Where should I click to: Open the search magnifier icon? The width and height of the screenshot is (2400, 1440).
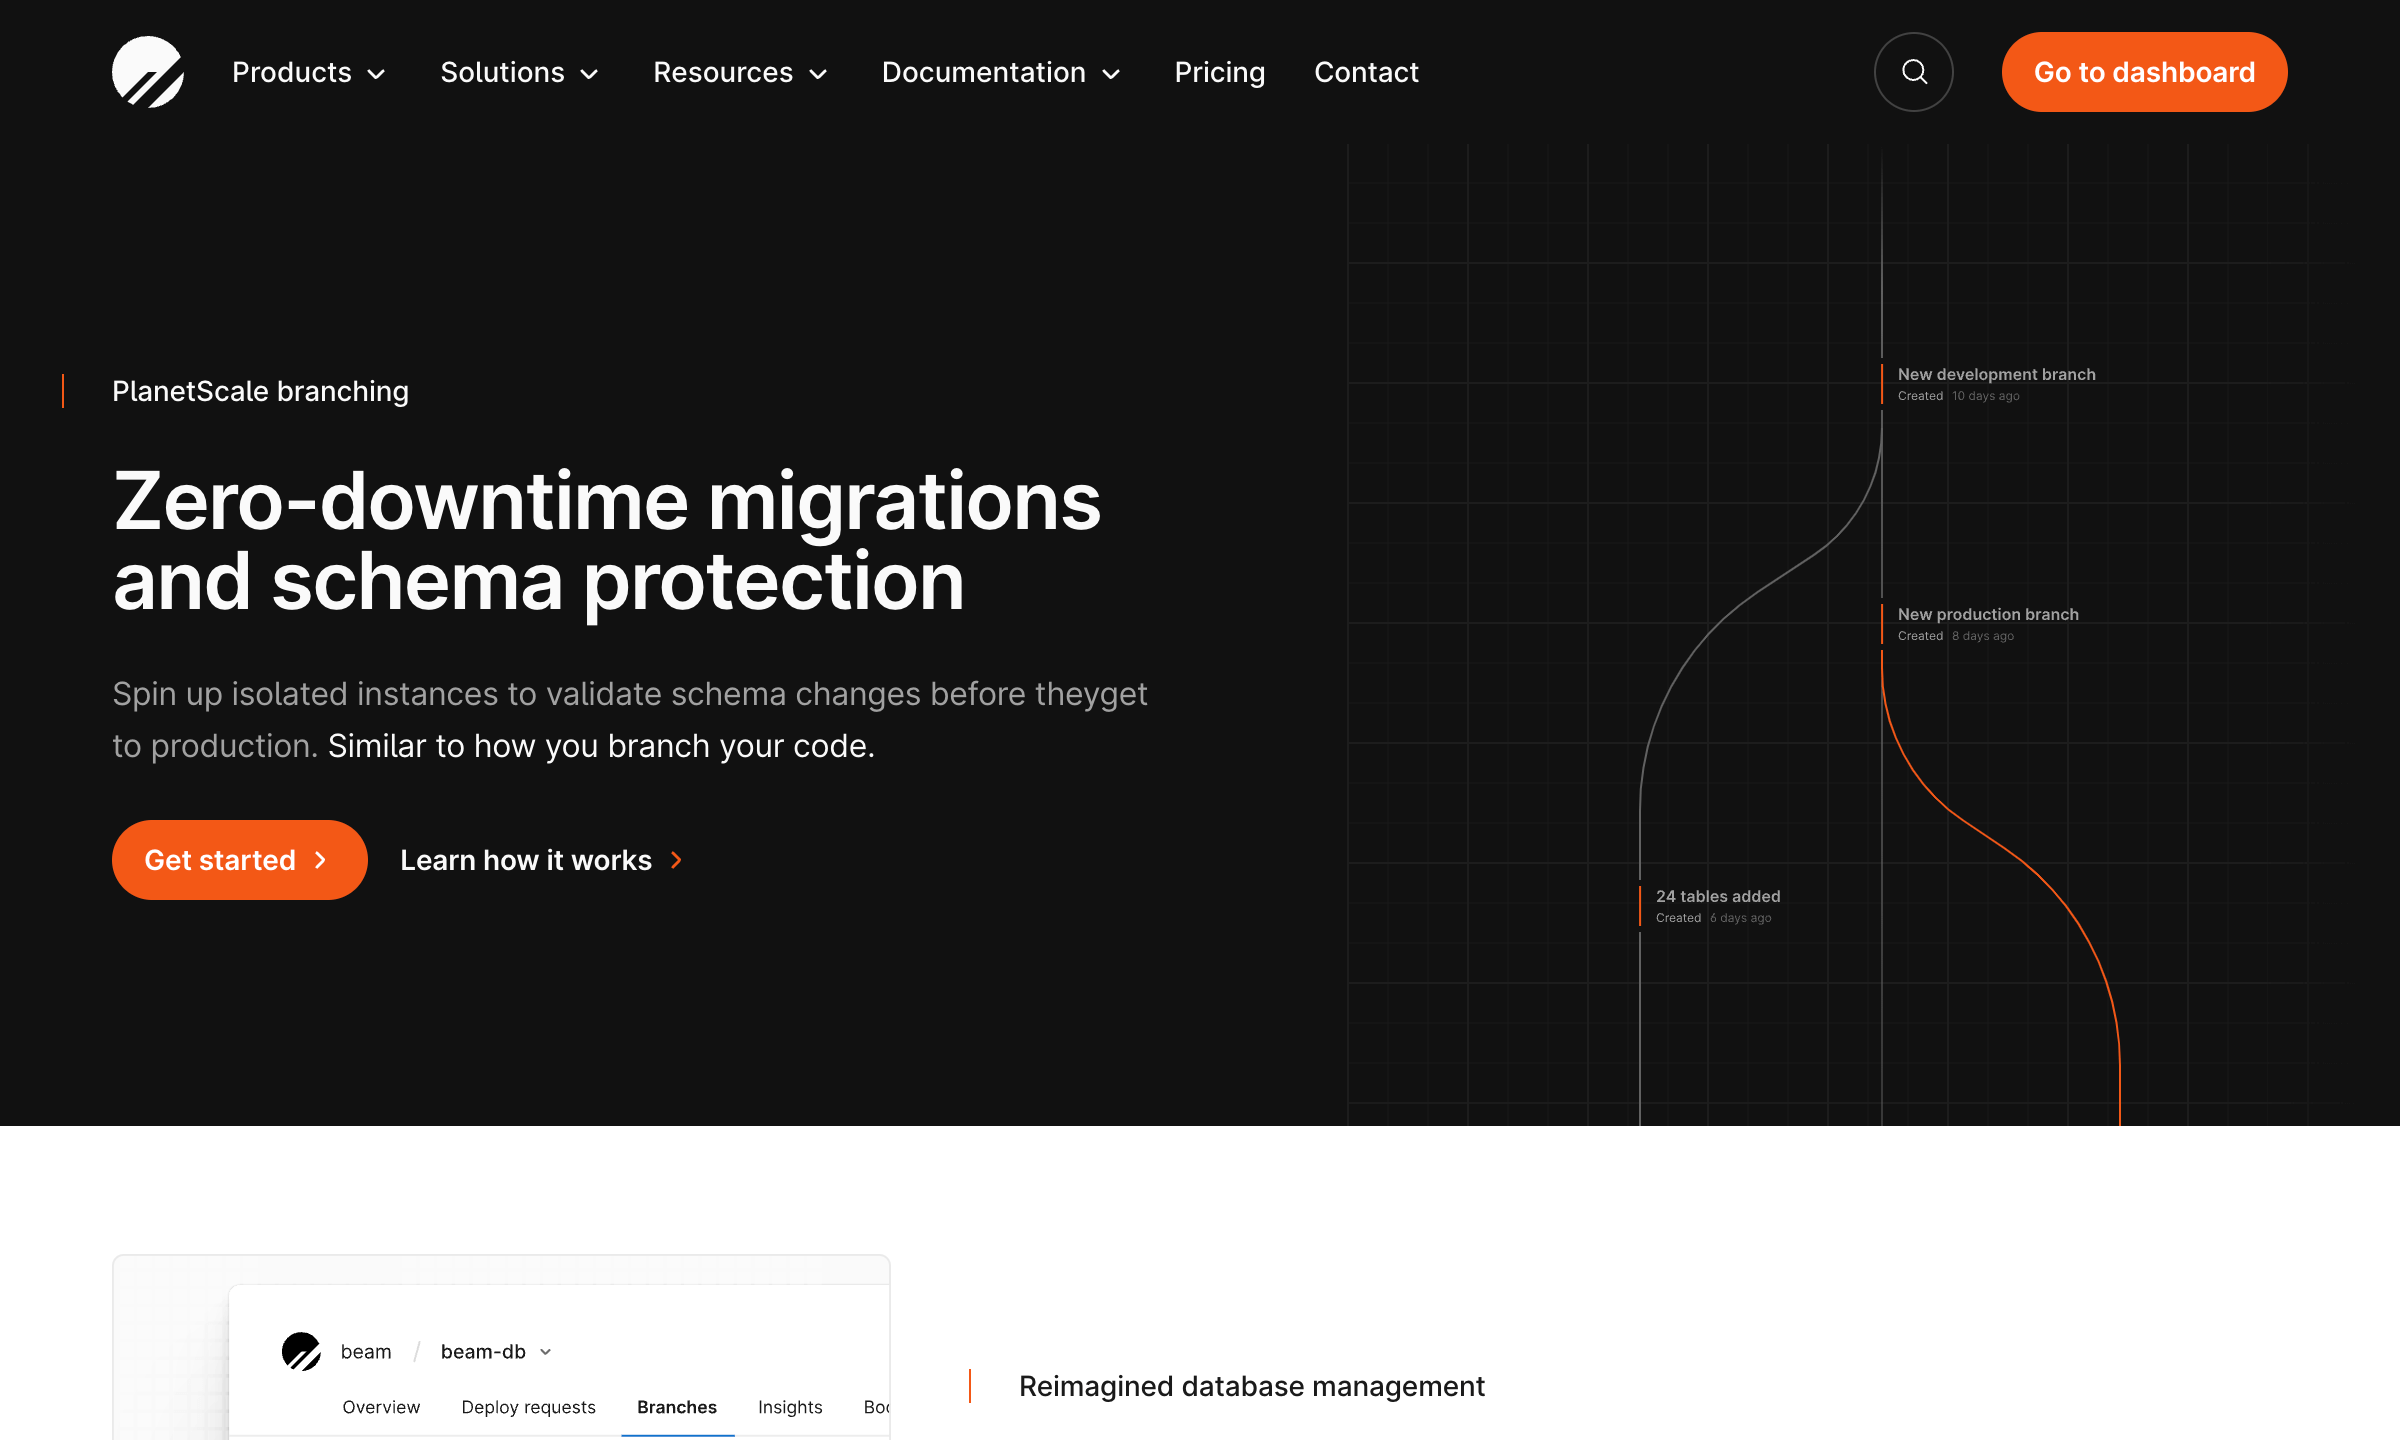pos(1914,72)
